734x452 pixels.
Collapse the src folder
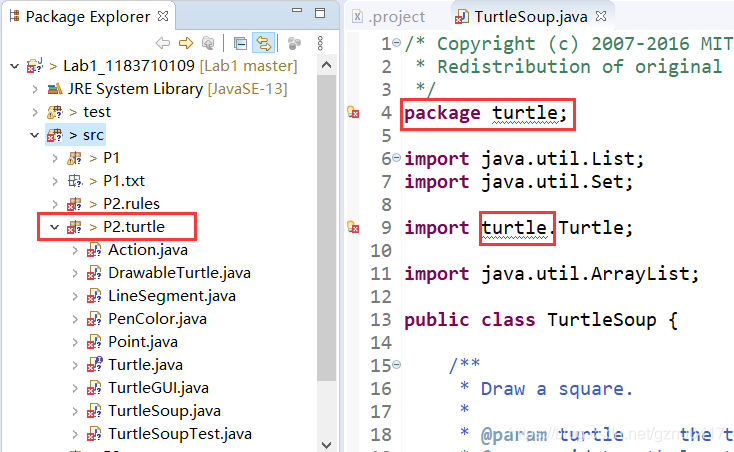35,135
